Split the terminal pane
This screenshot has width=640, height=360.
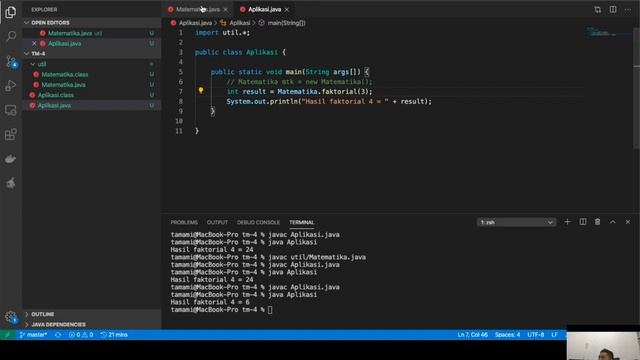click(x=582, y=222)
